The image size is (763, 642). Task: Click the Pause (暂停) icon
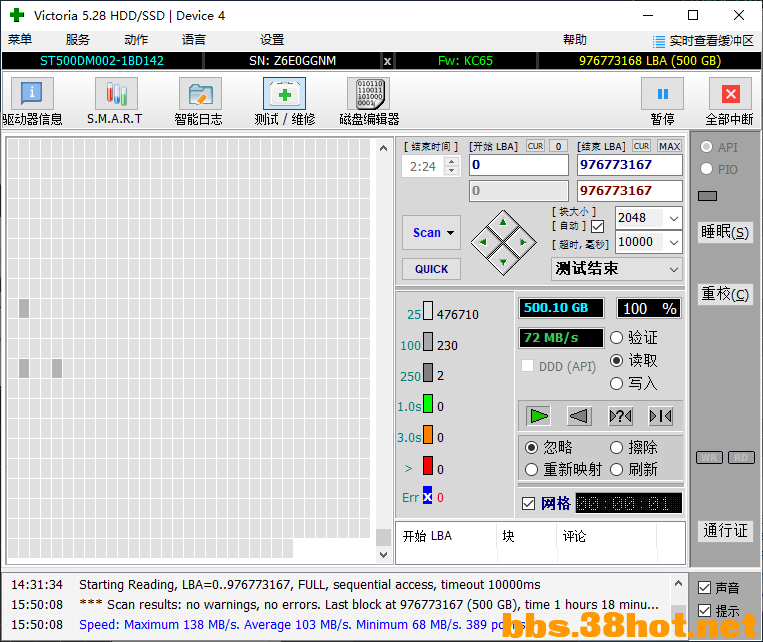pyautogui.click(x=662, y=93)
